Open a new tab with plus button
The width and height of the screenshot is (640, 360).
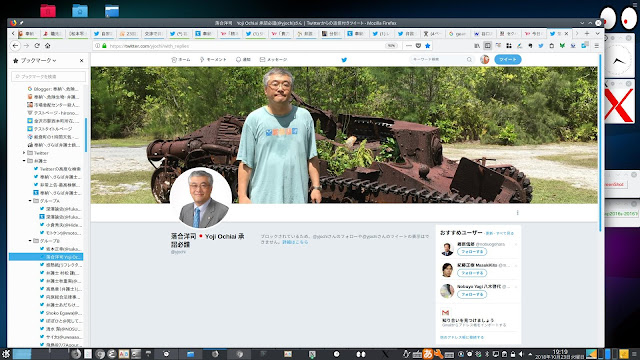tap(587, 33)
